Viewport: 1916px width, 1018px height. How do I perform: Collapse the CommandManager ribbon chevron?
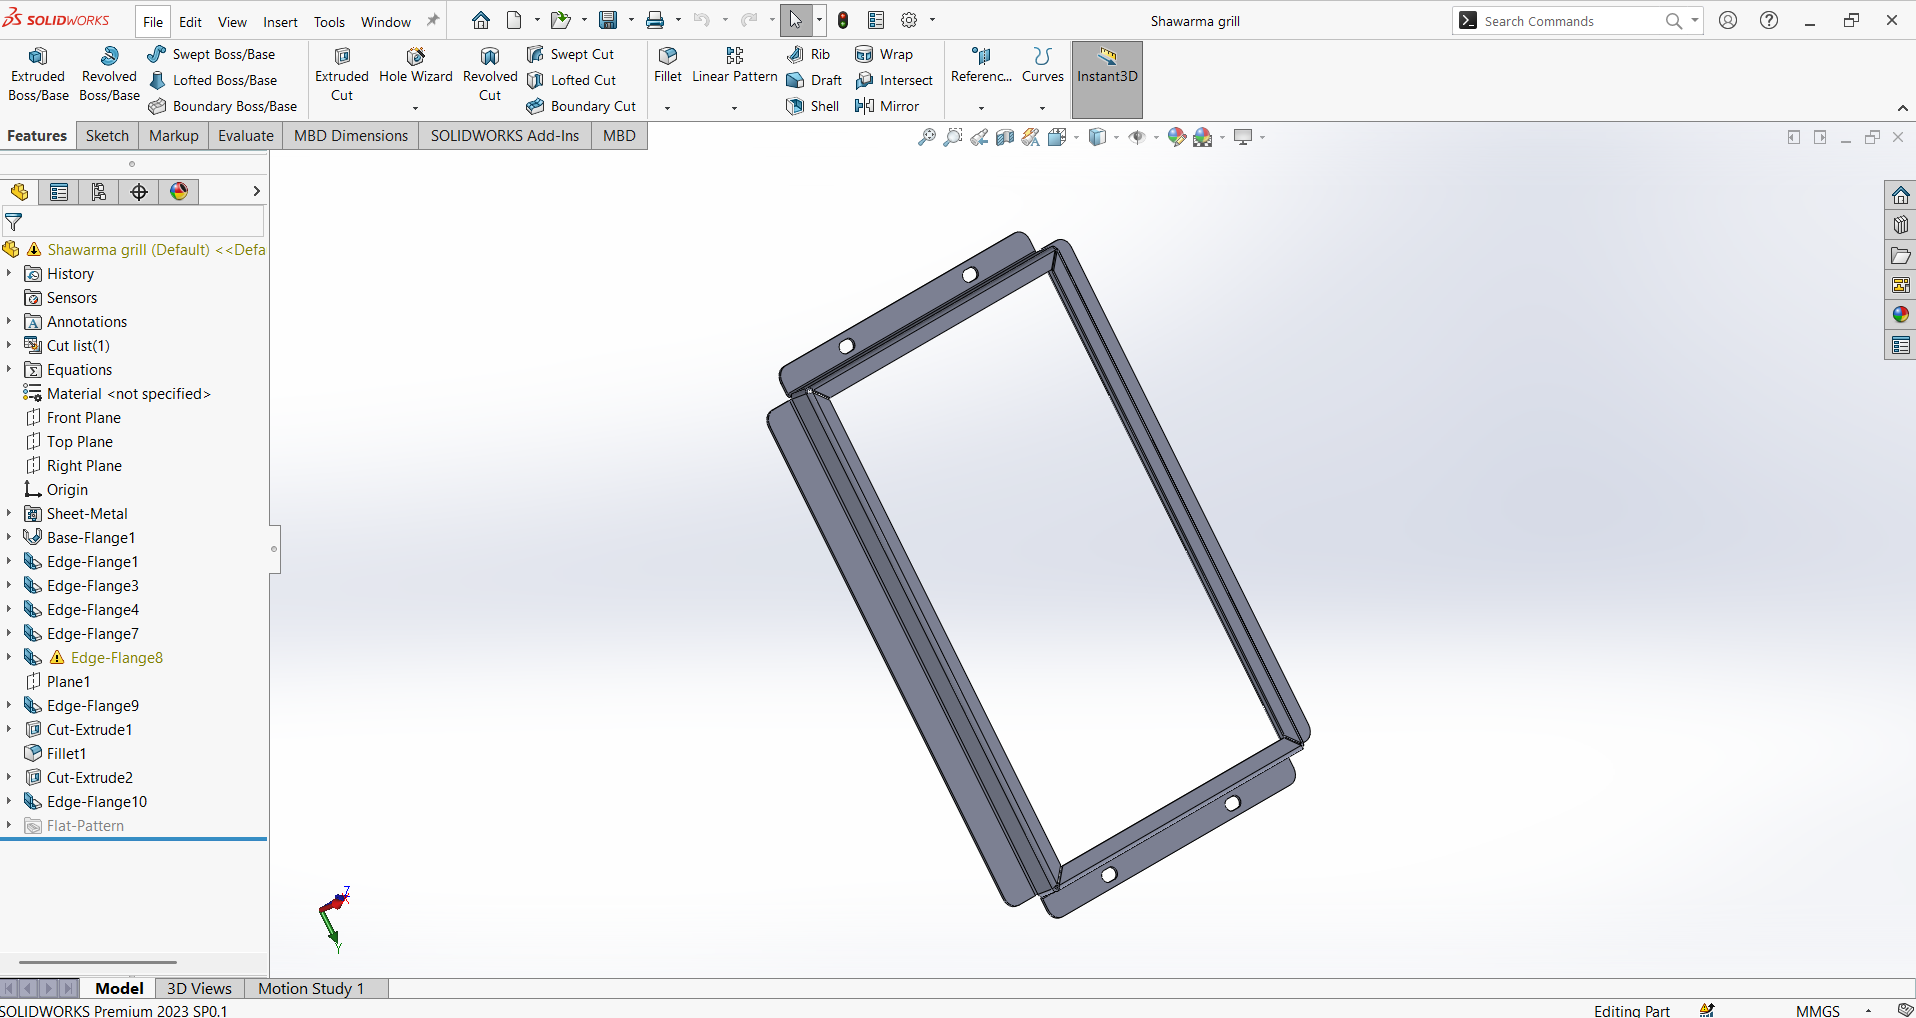(x=1902, y=108)
